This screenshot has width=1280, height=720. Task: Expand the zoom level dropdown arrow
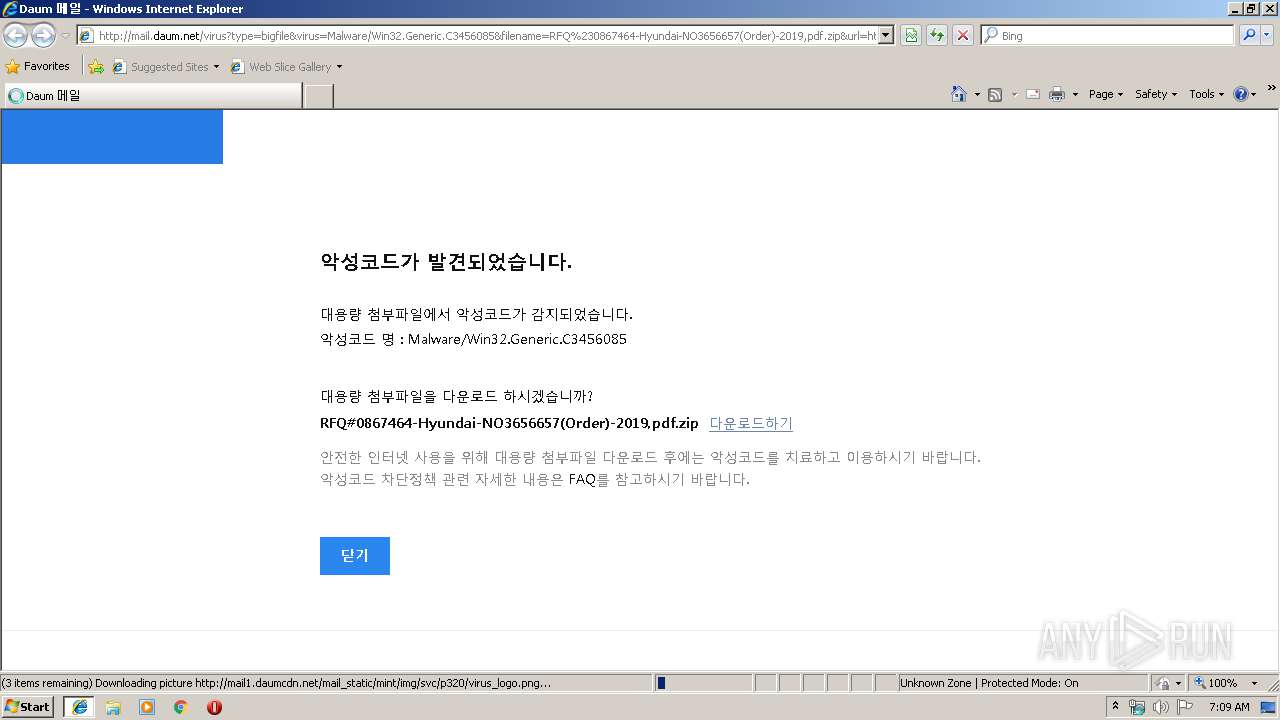pos(1254,683)
